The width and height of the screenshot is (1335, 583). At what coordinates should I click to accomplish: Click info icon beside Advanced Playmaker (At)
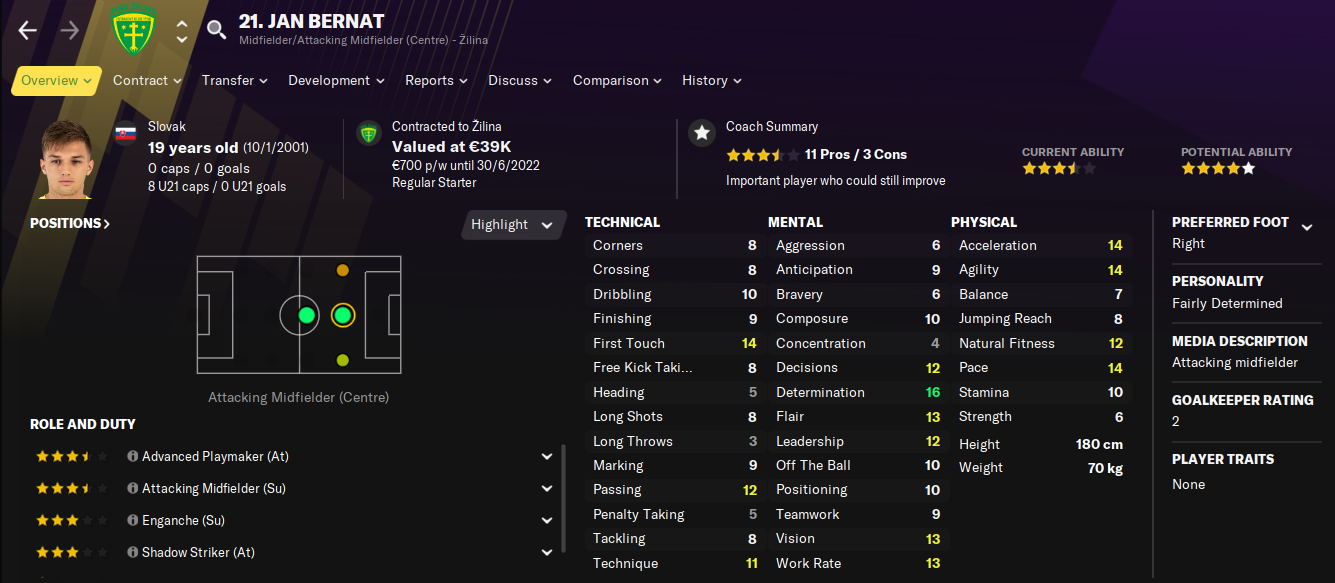[x=132, y=456]
